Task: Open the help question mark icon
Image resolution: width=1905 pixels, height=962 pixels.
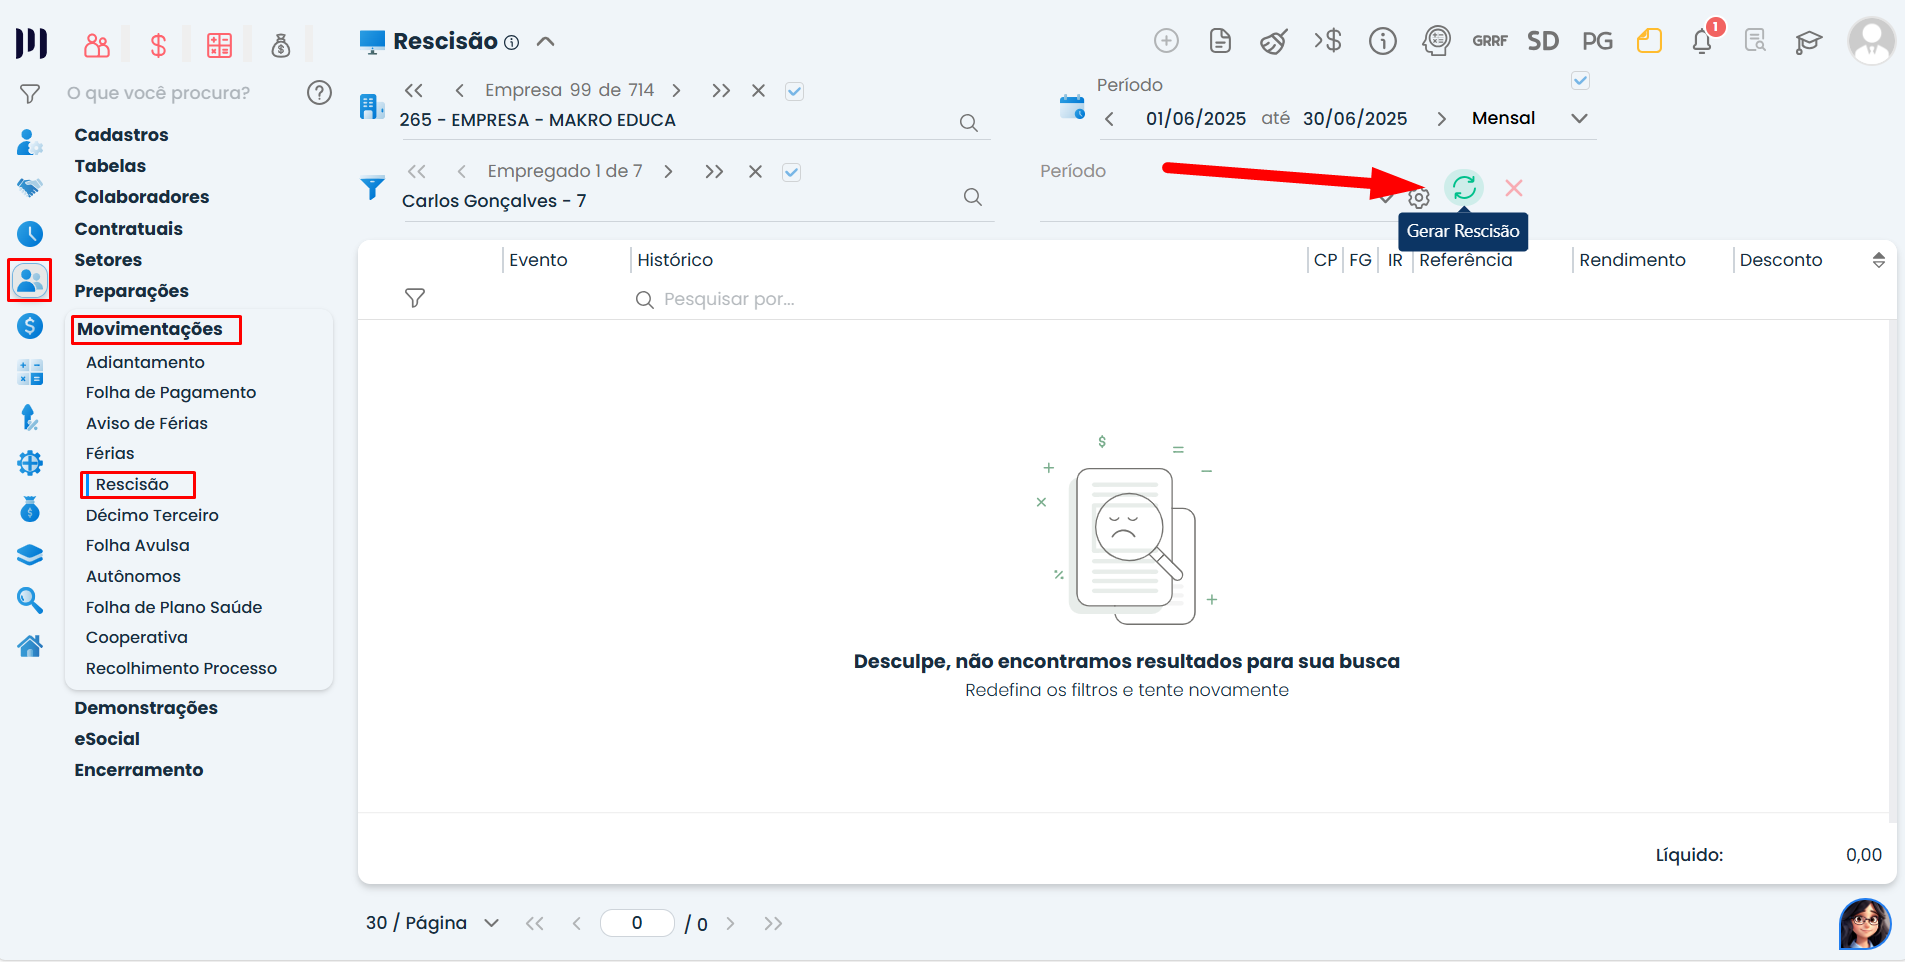Action: click(x=319, y=93)
